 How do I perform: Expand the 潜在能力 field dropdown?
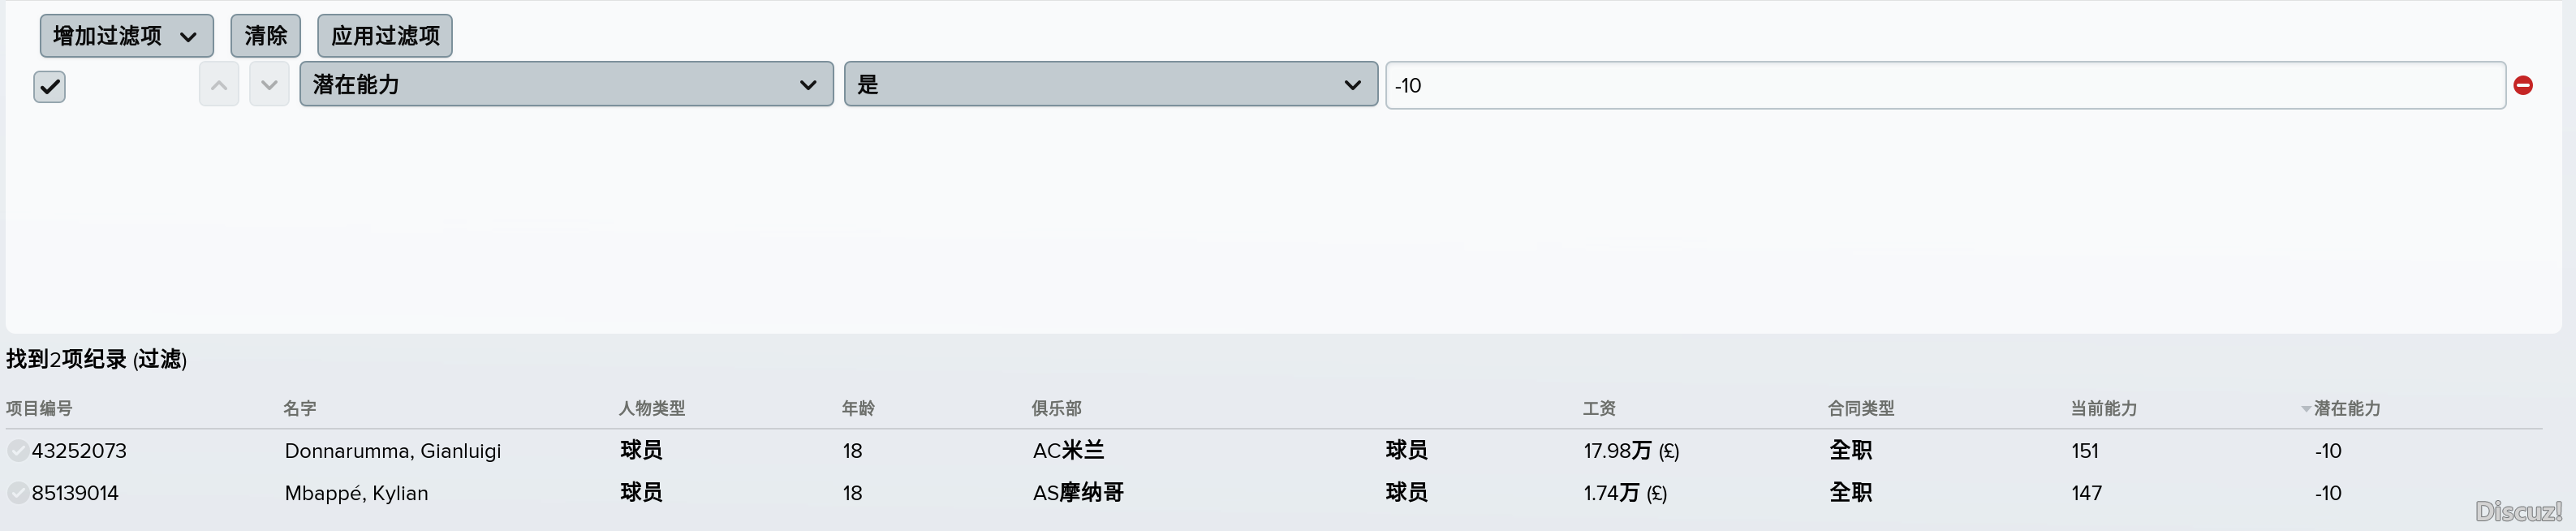[x=566, y=84]
